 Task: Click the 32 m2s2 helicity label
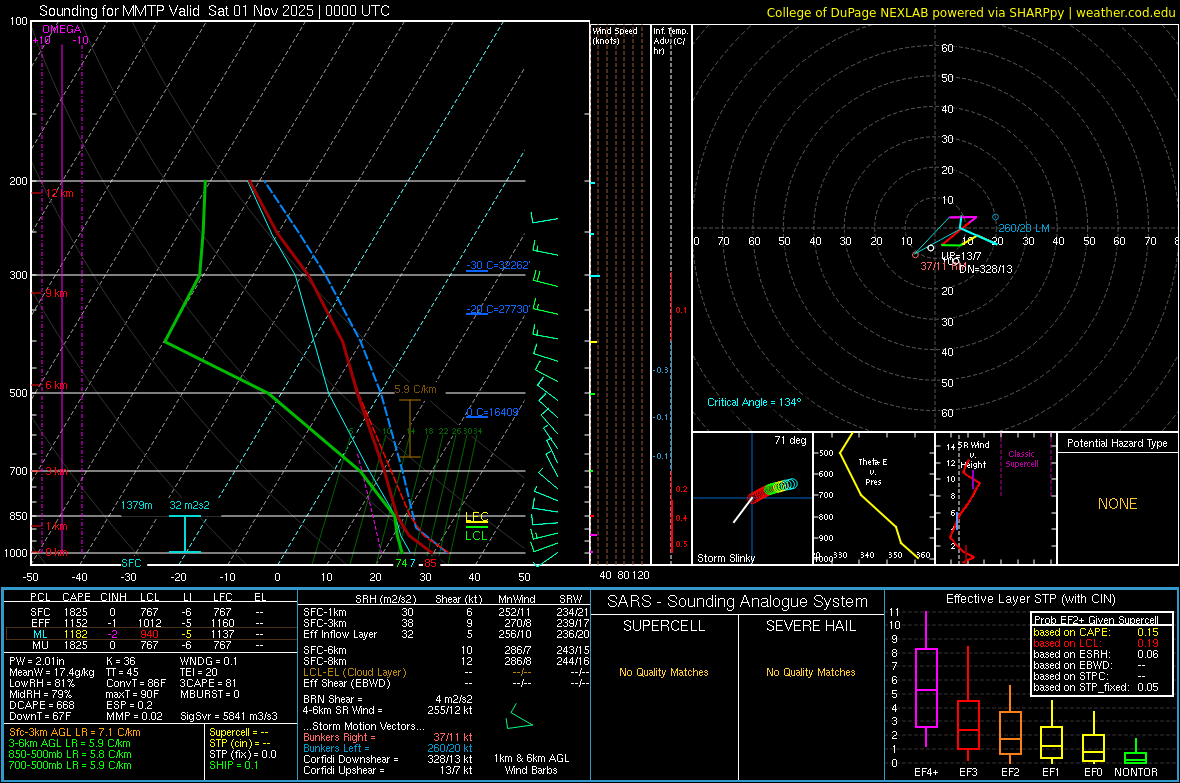[189, 505]
